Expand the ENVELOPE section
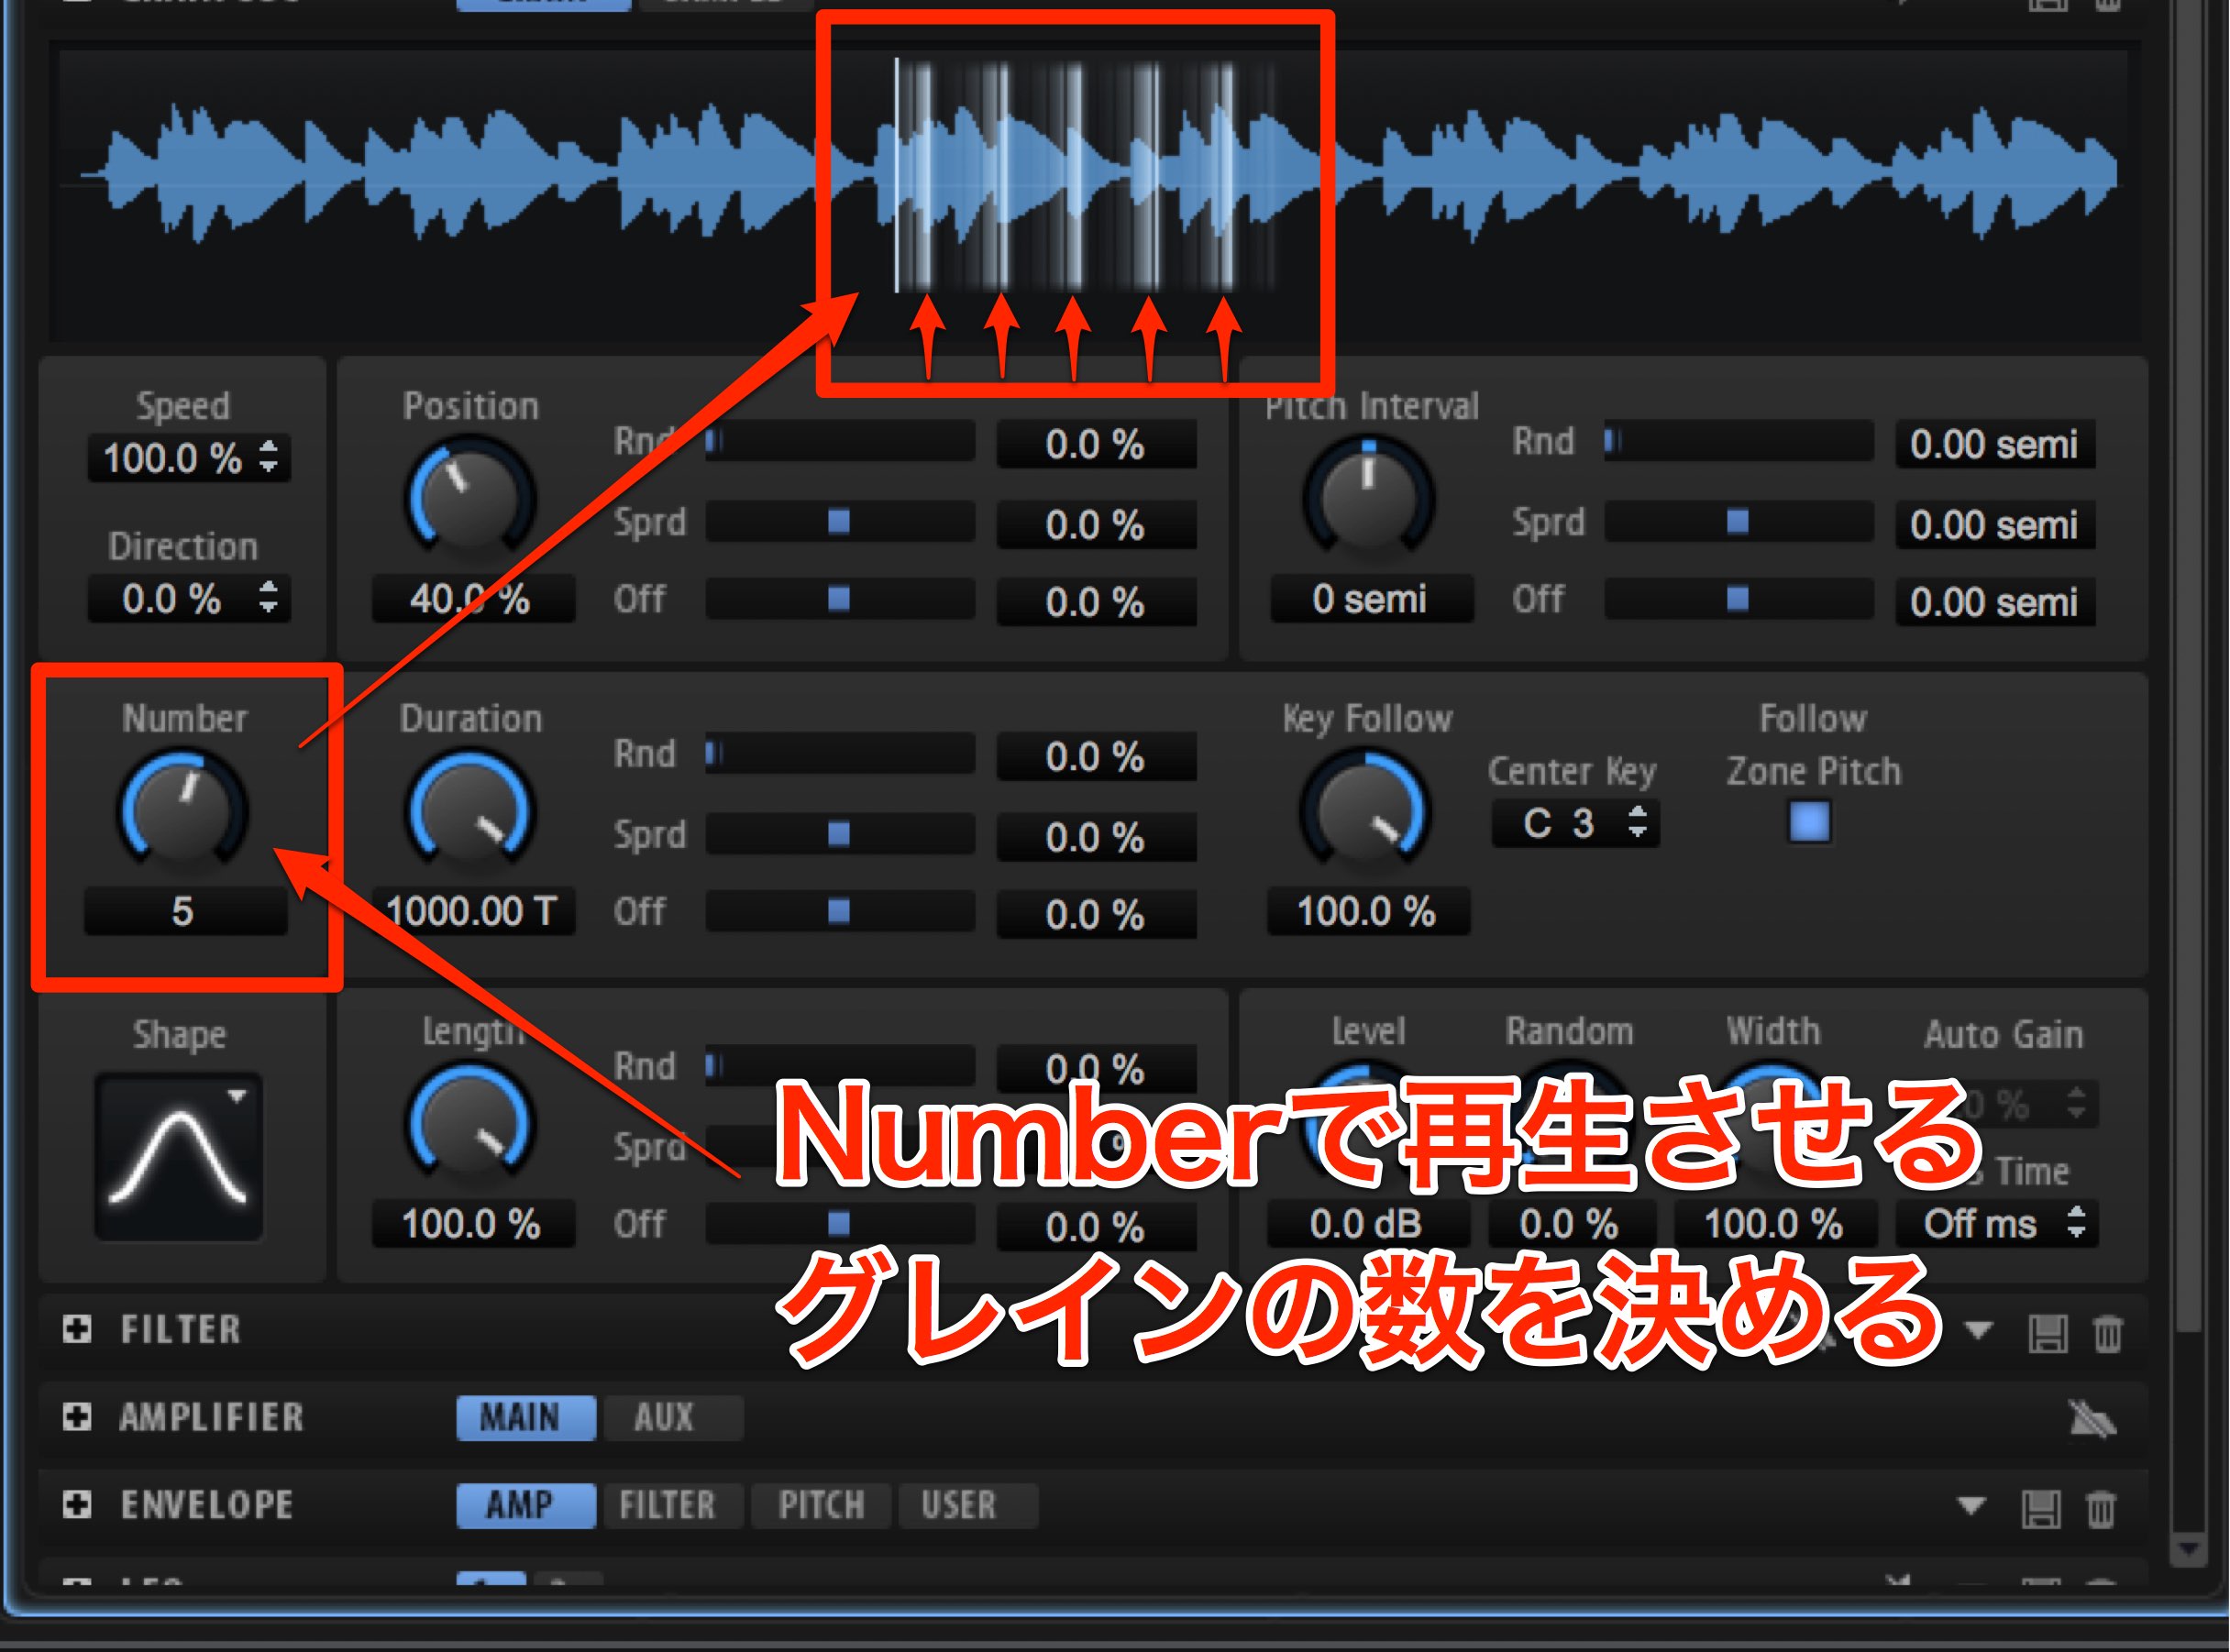2230x1652 pixels. (x=77, y=1505)
